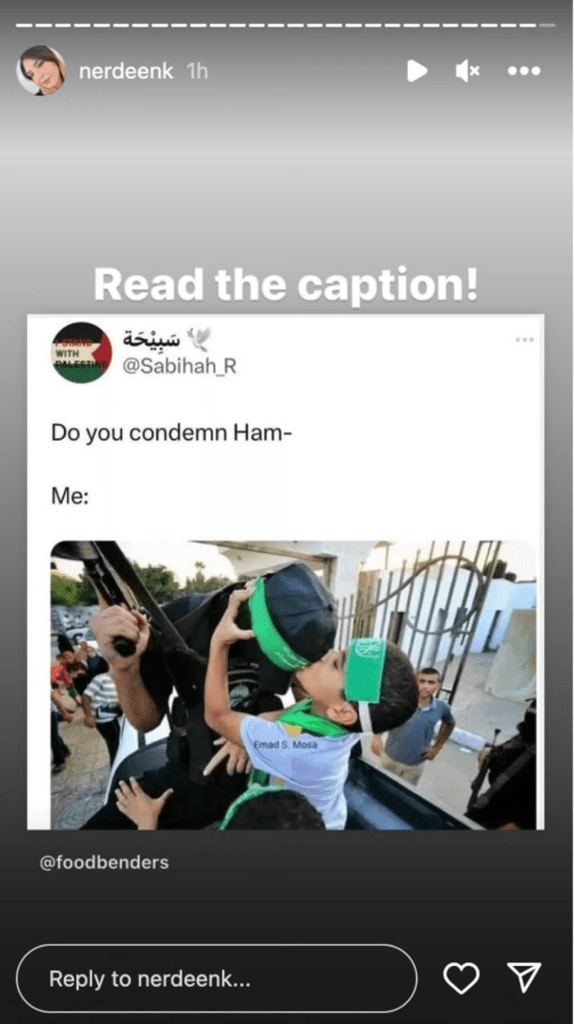Screen dimensions: 574x1024
Task: Open the @foodbenders mention
Action: (x=104, y=862)
